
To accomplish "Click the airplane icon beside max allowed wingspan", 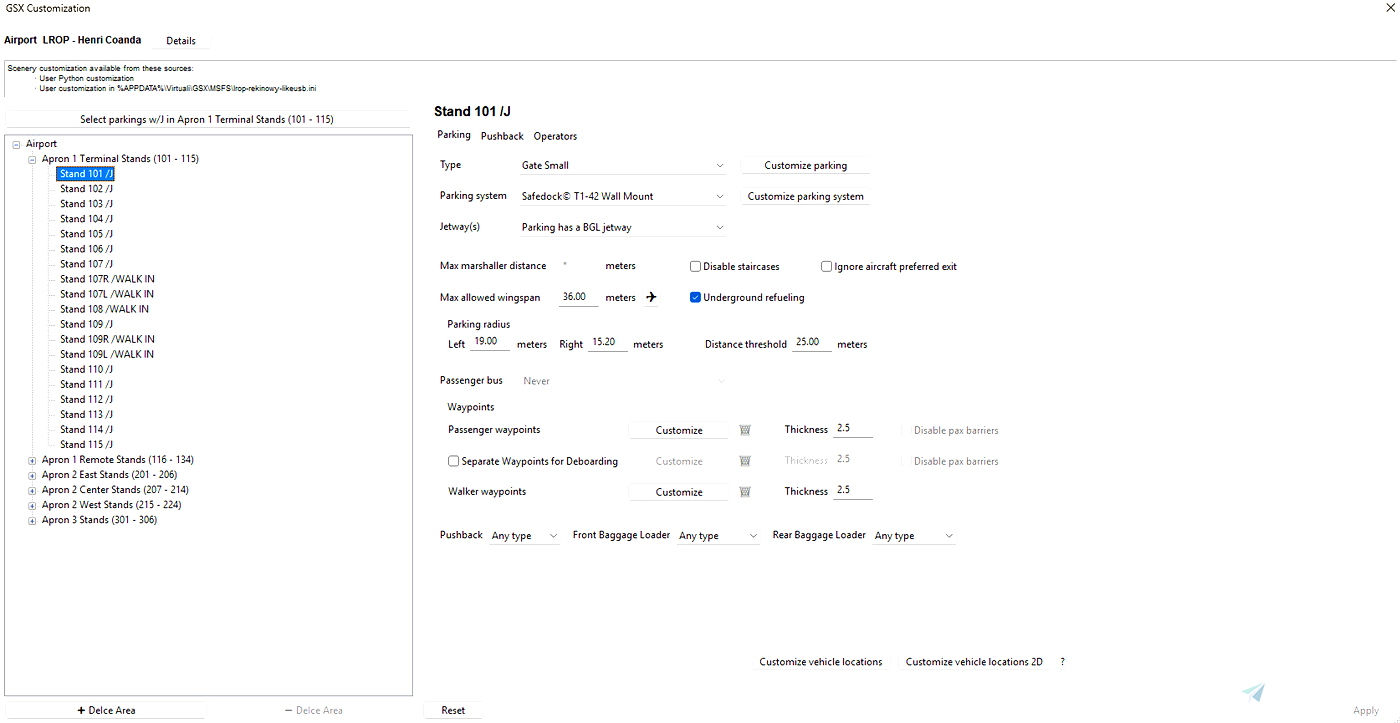I will 650,297.
